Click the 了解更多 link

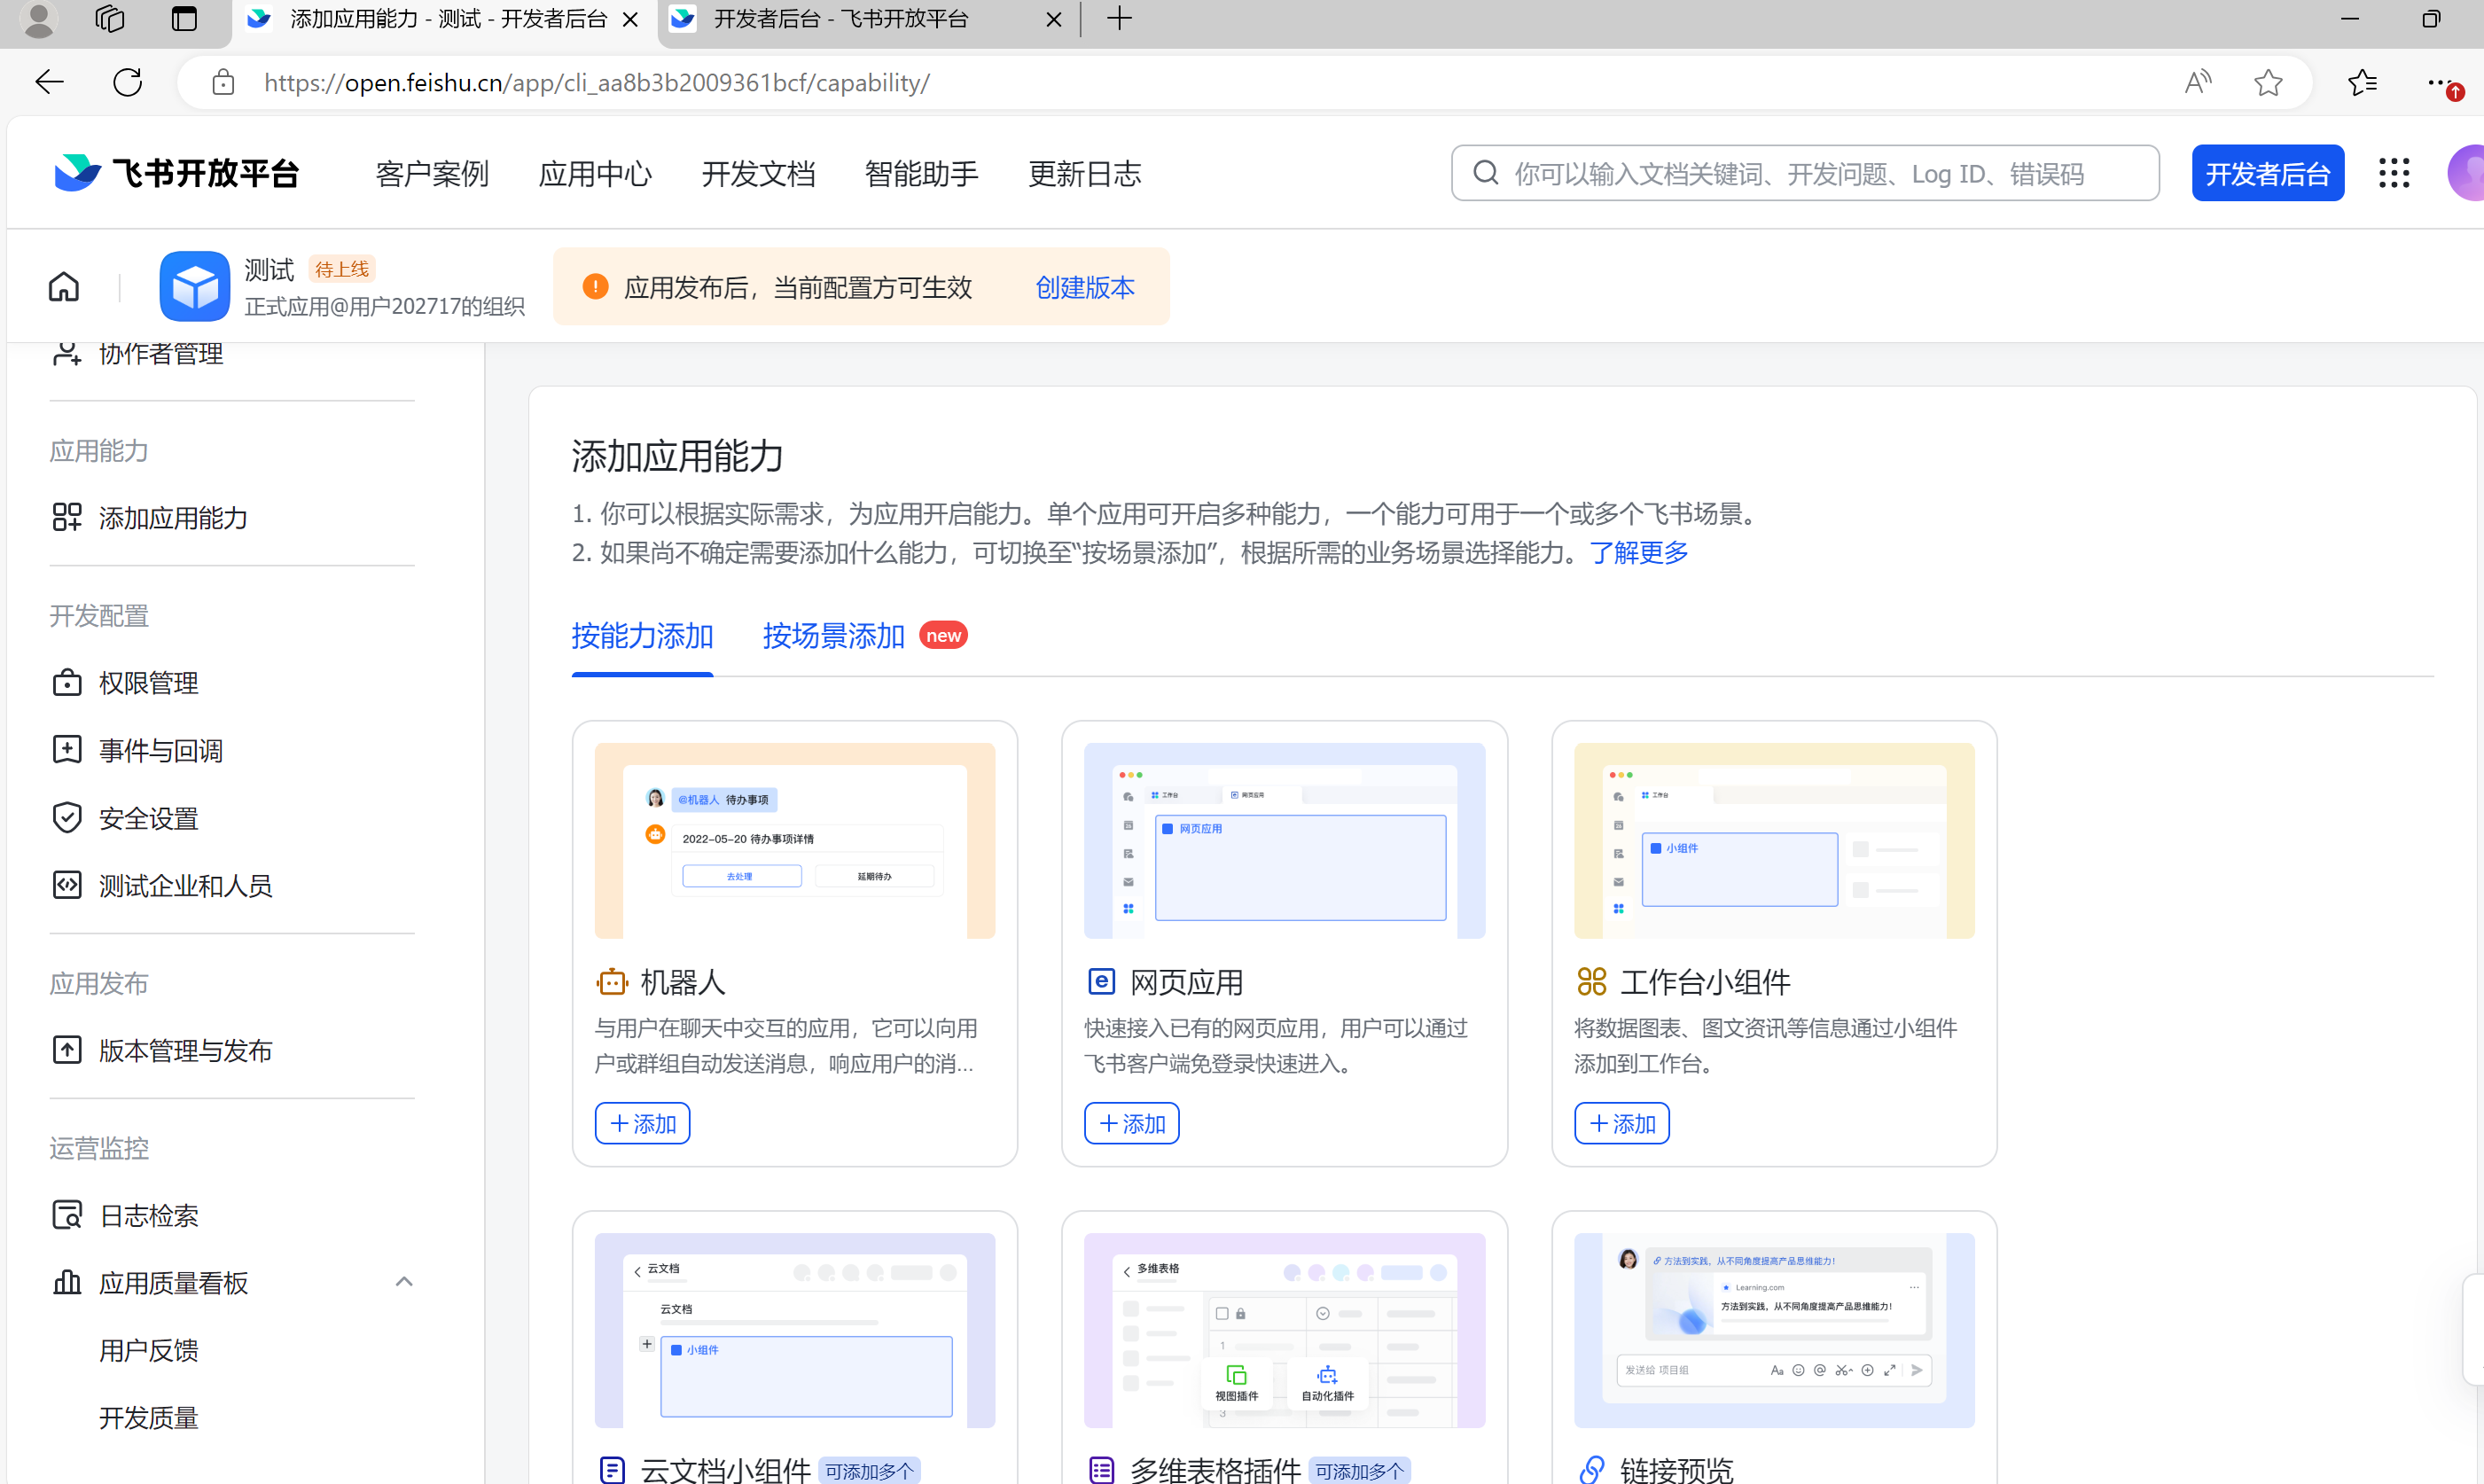click(x=1639, y=552)
